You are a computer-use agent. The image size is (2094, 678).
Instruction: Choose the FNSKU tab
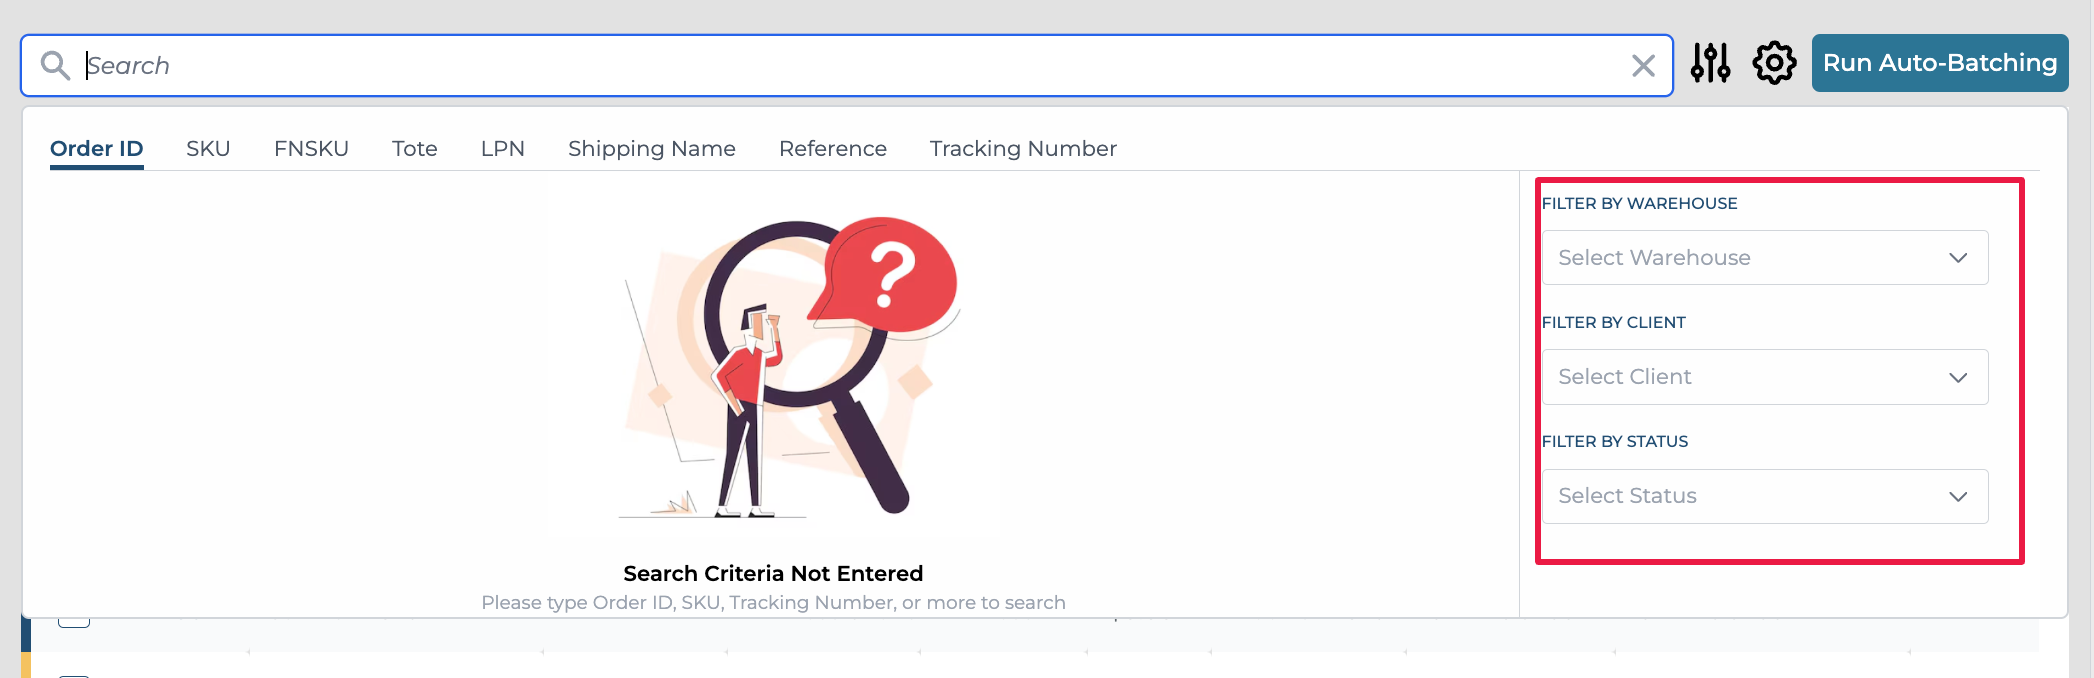(x=311, y=149)
